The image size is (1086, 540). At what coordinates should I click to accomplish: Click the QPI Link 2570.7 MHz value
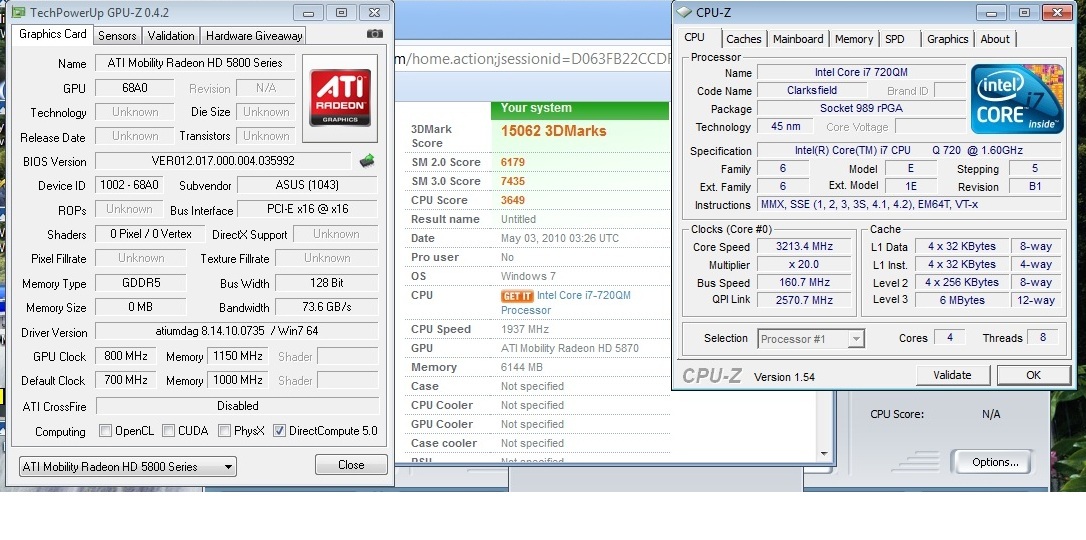tap(805, 300)
